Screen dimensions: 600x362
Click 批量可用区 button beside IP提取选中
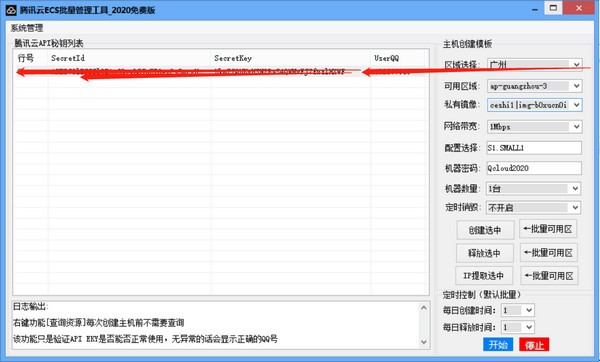pos(549,276)
